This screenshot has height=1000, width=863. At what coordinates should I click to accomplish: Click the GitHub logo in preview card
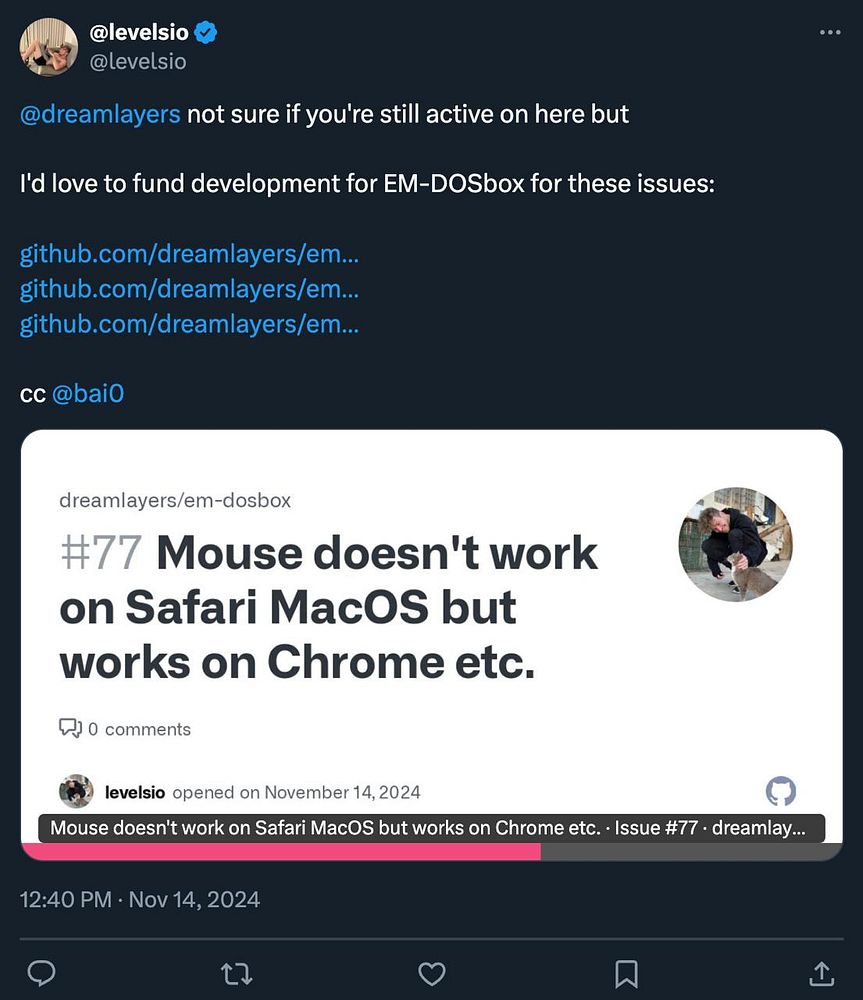click(x=780, y=792)
